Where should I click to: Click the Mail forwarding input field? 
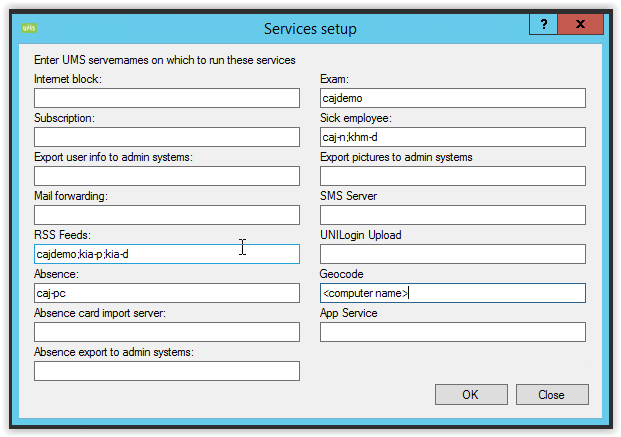pos(167,215)
